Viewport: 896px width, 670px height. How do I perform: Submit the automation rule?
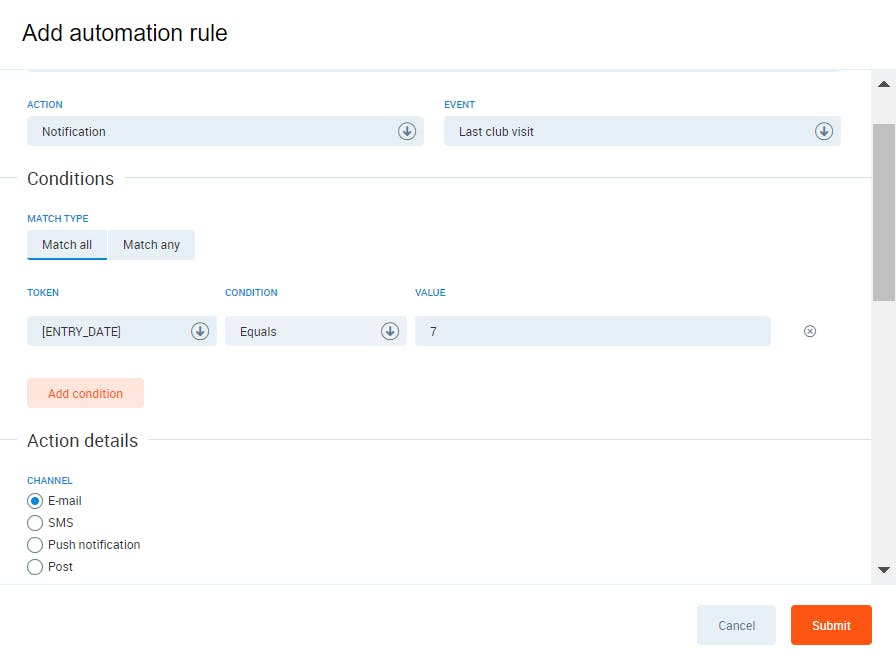[x=831, y=625]
